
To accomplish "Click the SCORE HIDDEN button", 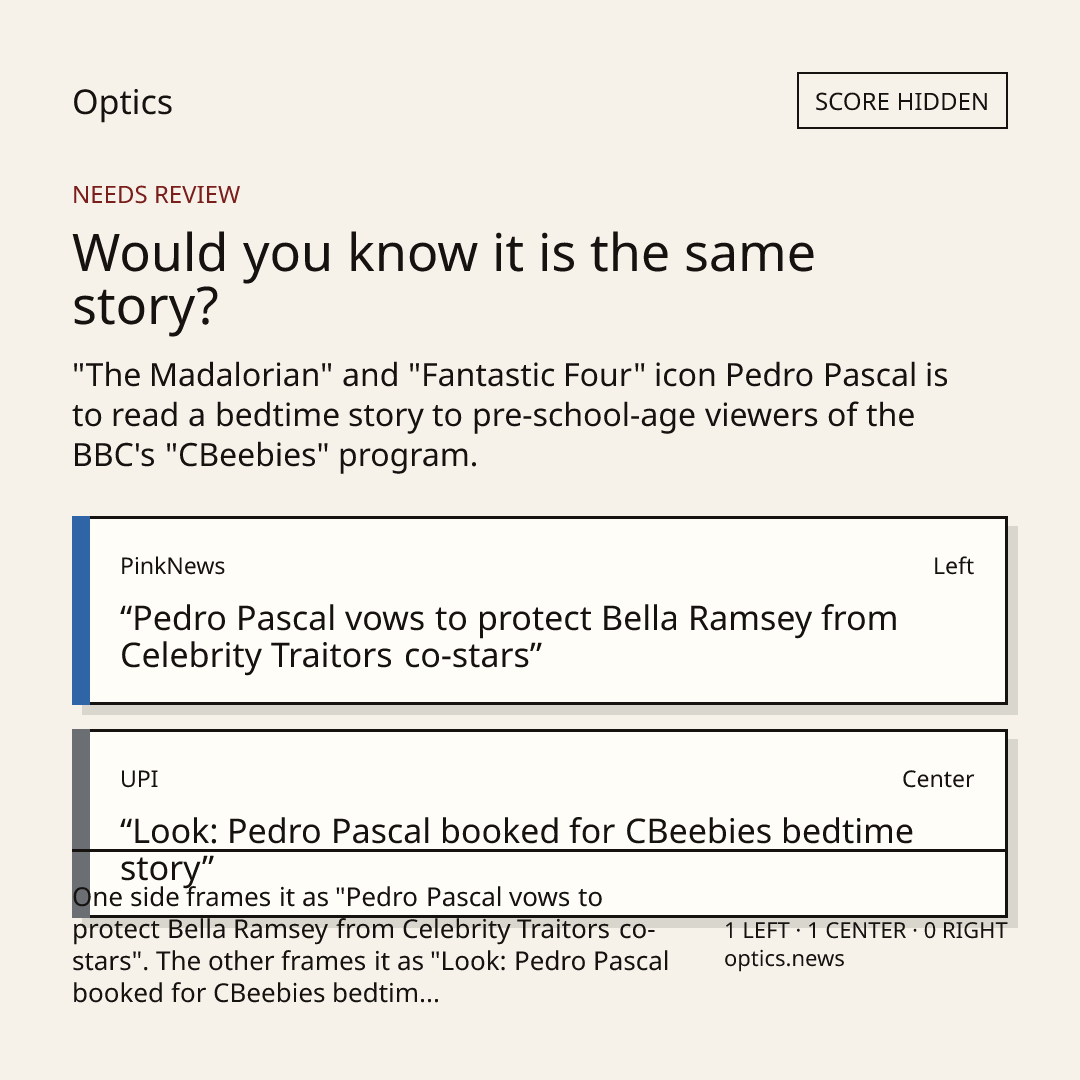I will click(902, 101).
